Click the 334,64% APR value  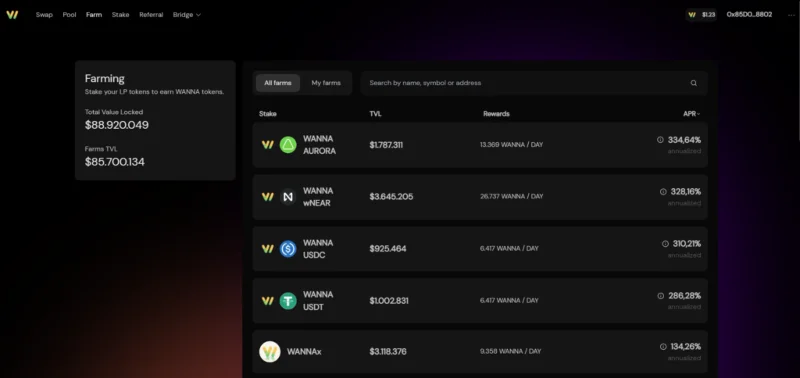pos(684,140)
